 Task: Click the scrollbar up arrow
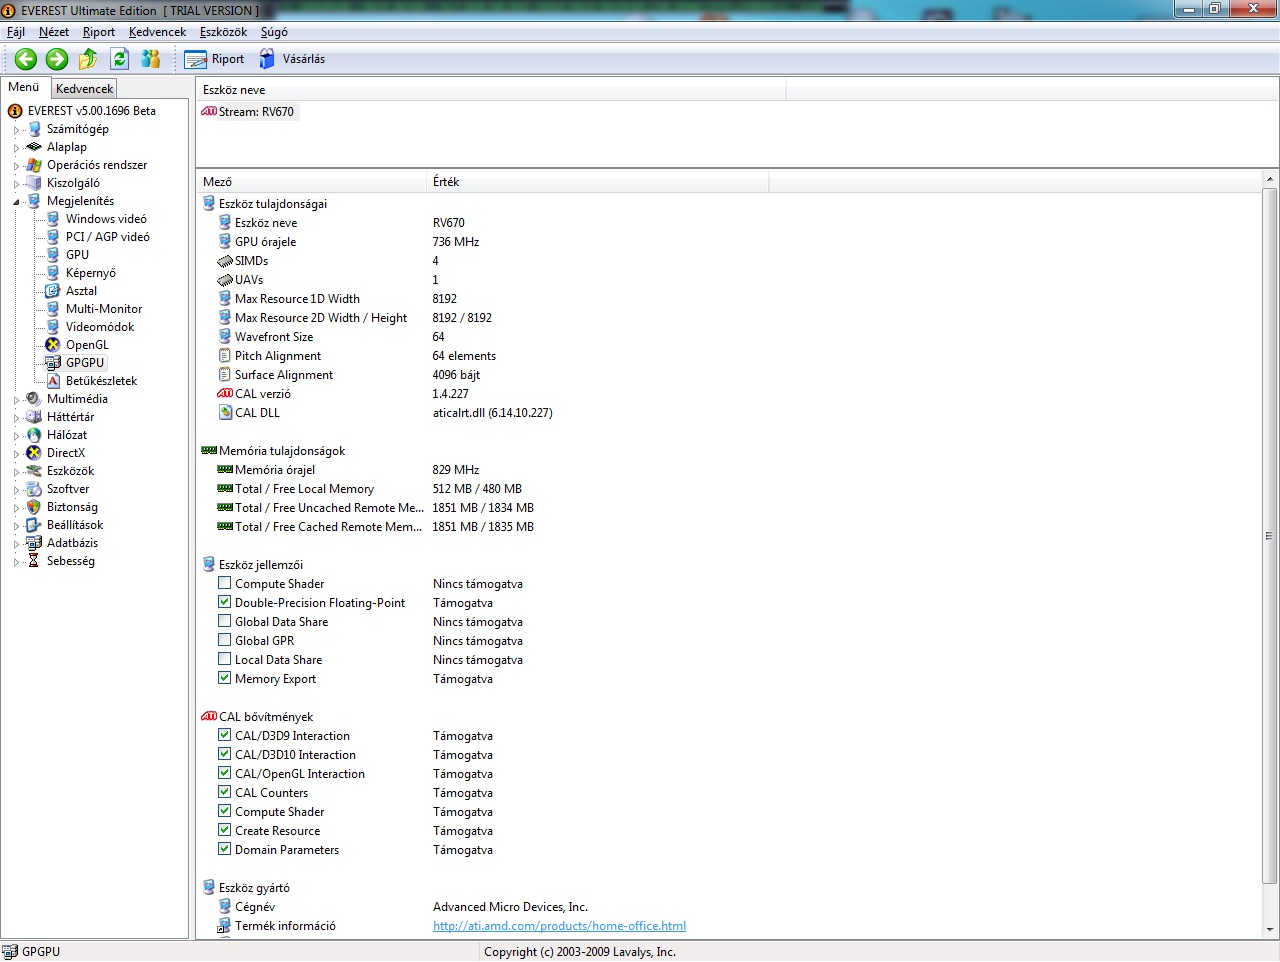pos(1270,180)
